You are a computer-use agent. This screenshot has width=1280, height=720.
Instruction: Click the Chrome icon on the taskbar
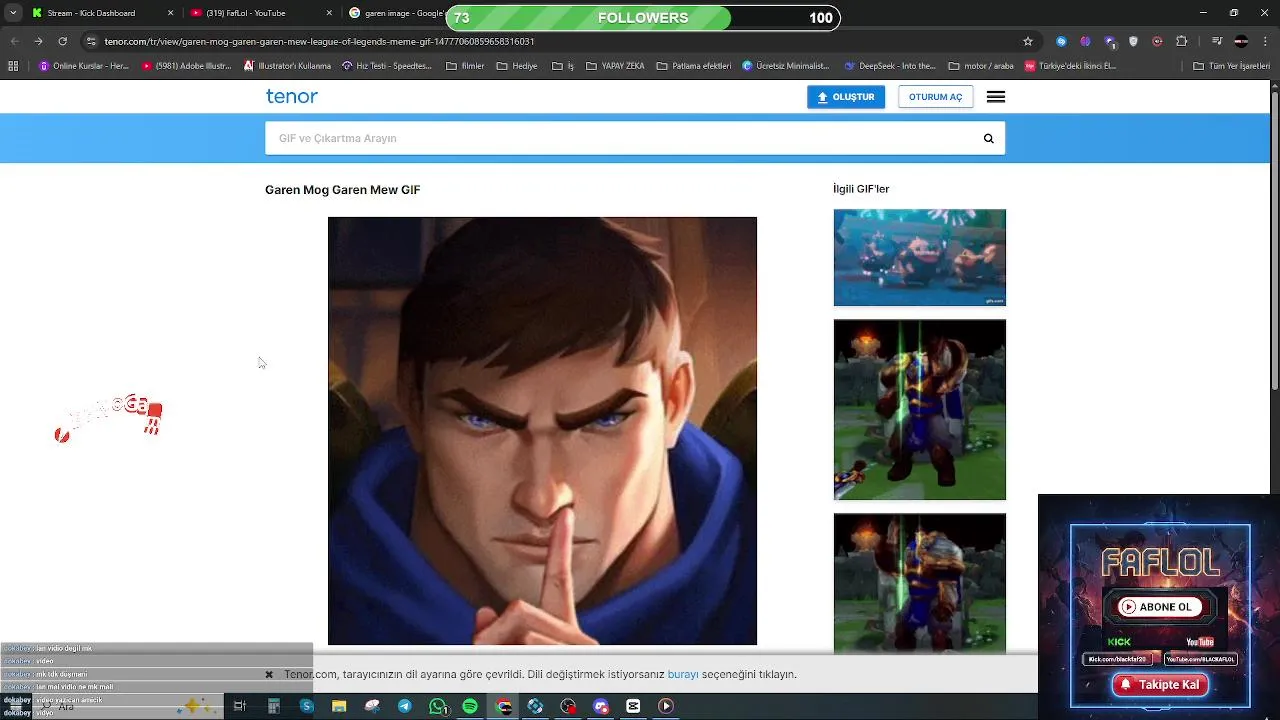pyautogui.click(x=503, y=706)
